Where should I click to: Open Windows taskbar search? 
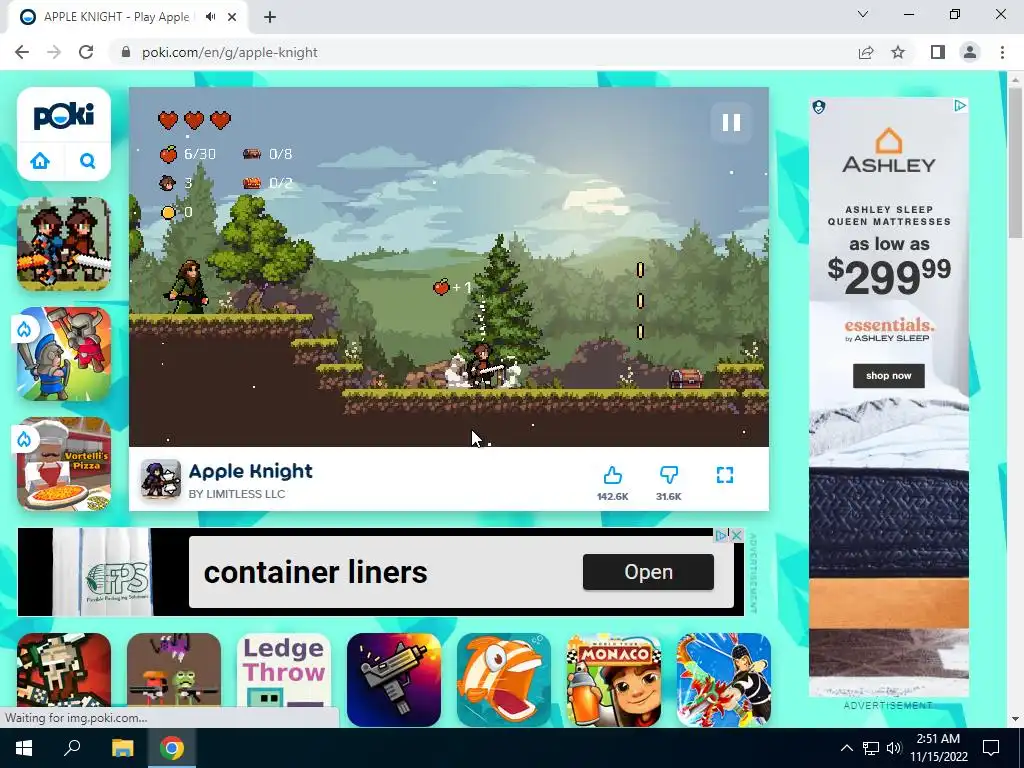point(72,748)
